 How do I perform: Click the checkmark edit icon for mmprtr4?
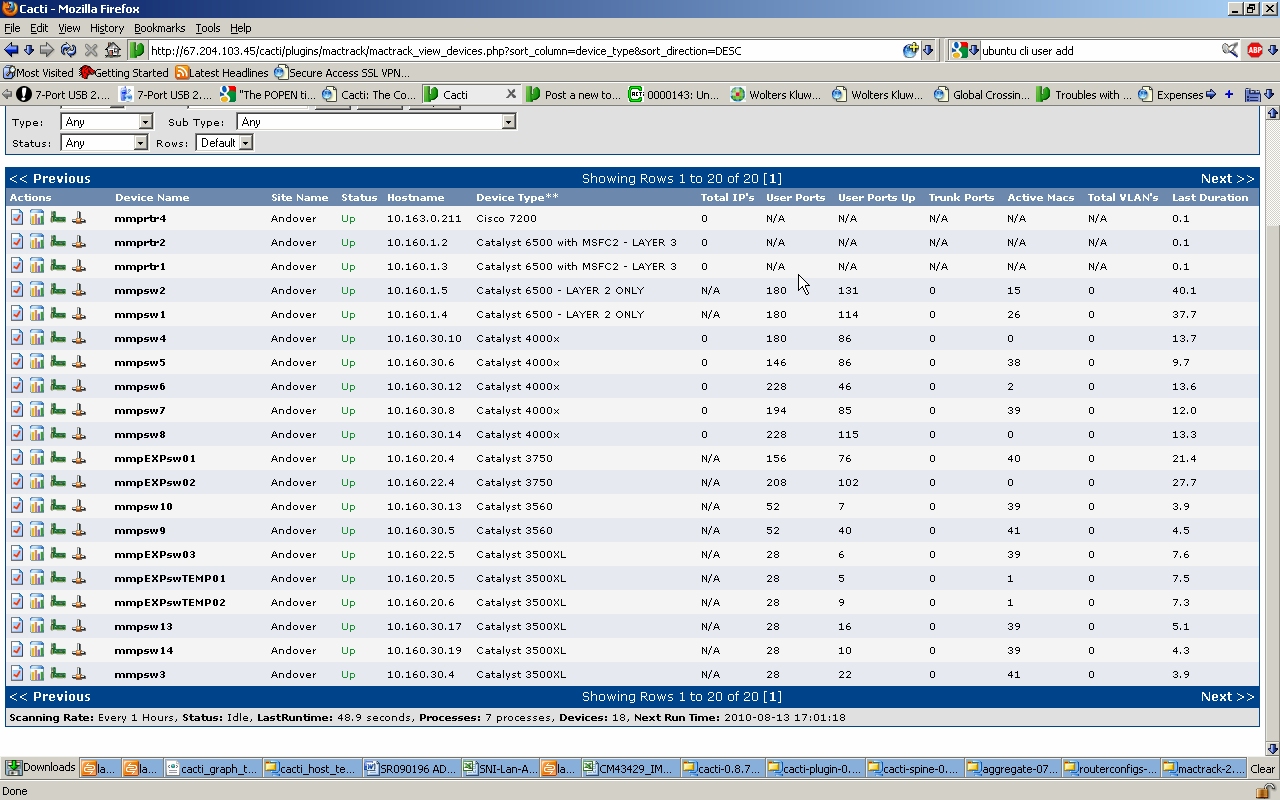[x=17, y=218]
